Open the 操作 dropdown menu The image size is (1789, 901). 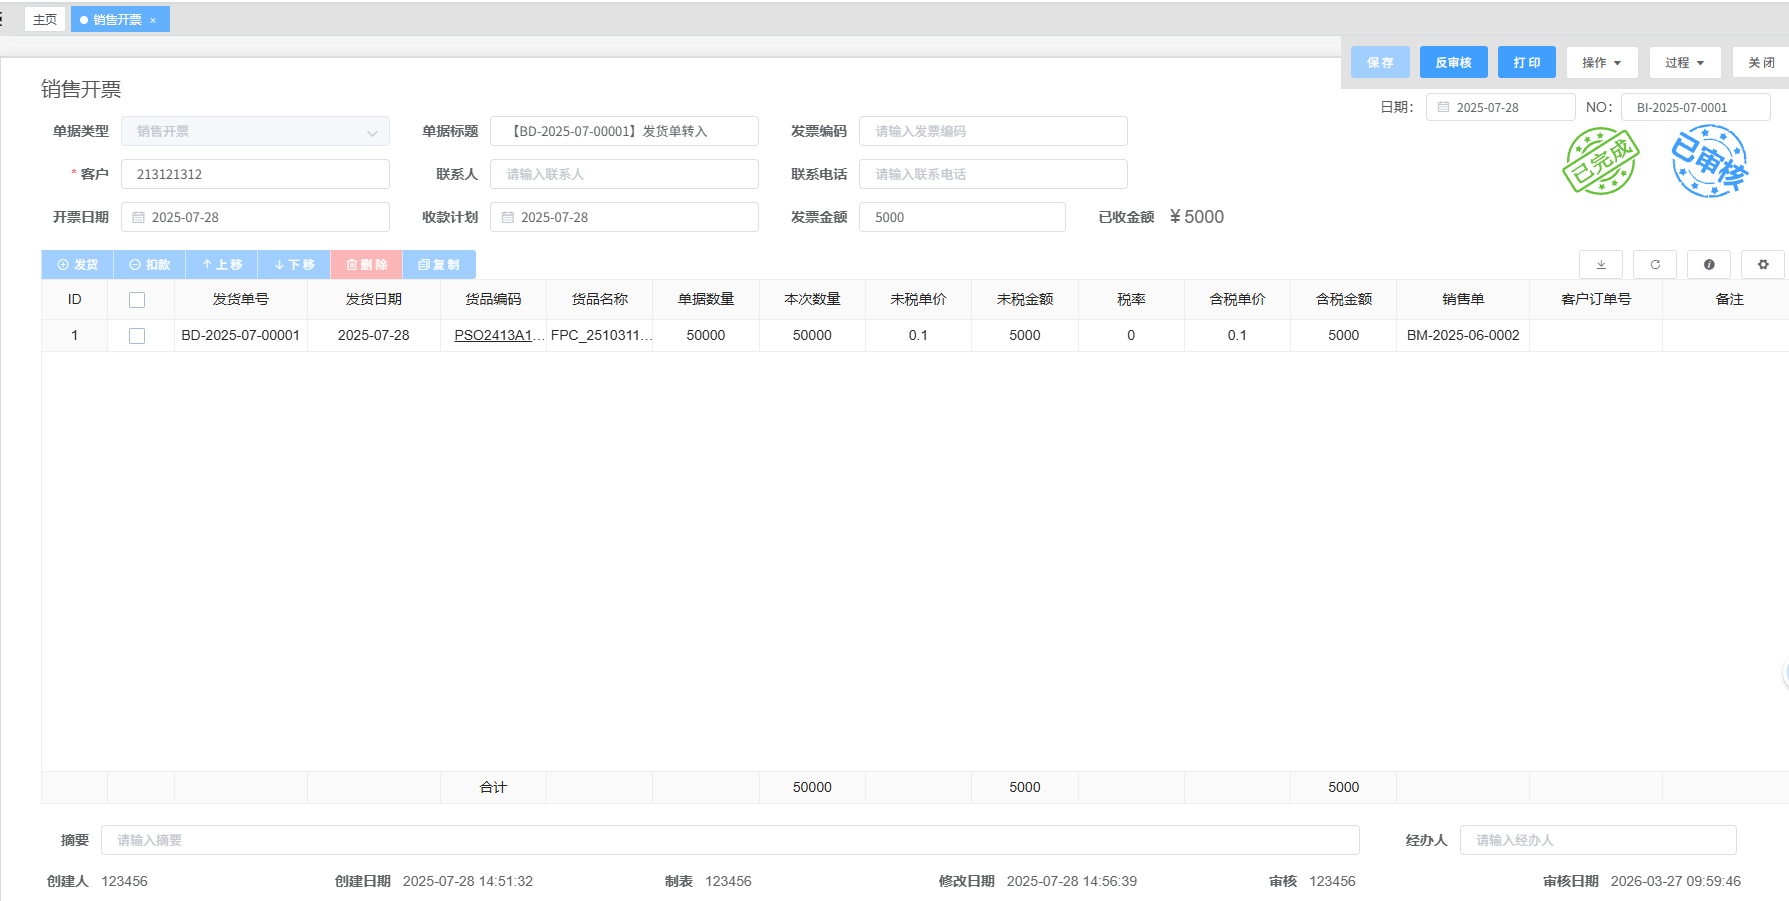pyautogui.click(x=1601, y=63)
